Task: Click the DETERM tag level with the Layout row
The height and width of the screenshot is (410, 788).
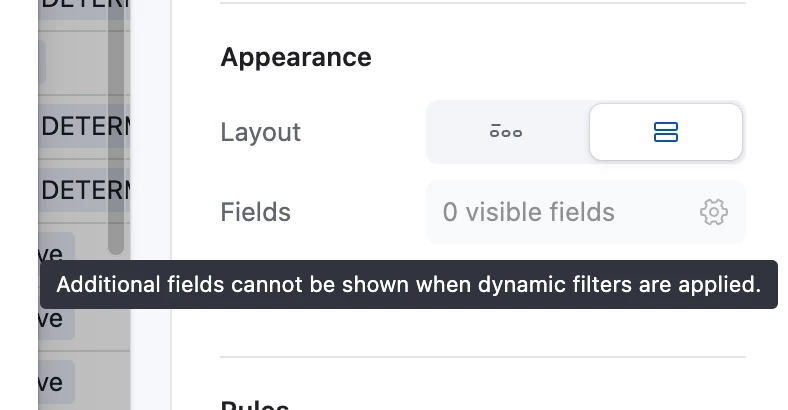Action: point(84,126)
